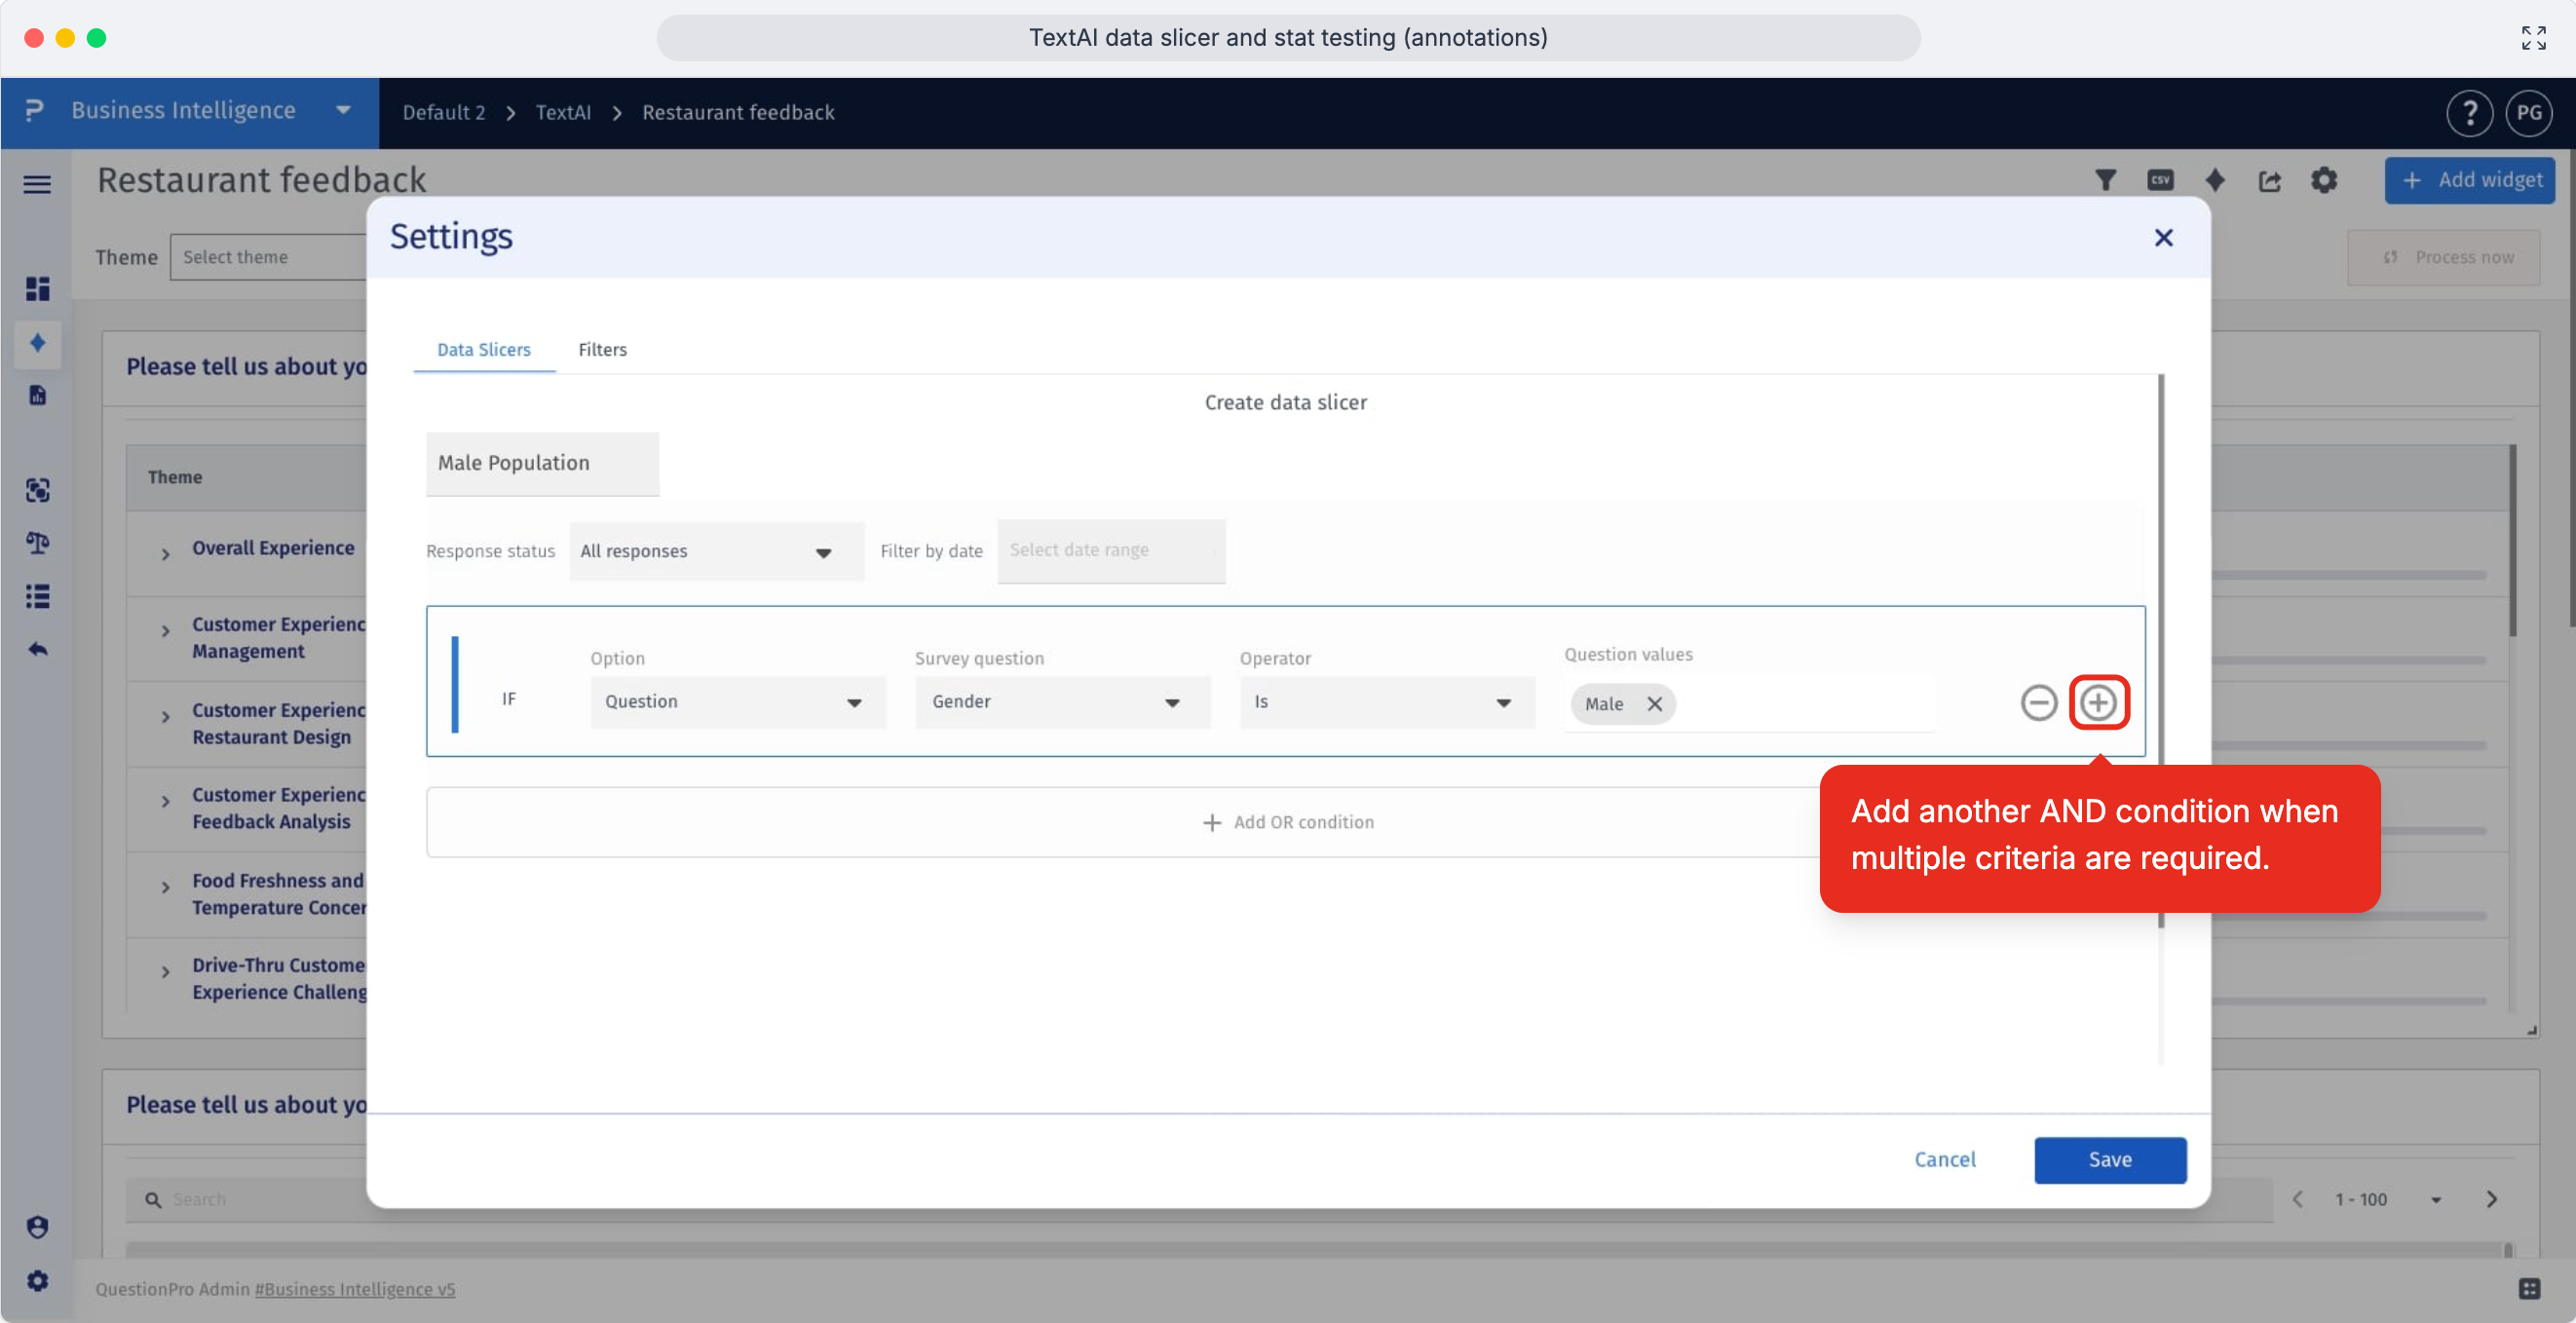
Task: Edit the Male Population slicer name field
Action: coord(542,463)
